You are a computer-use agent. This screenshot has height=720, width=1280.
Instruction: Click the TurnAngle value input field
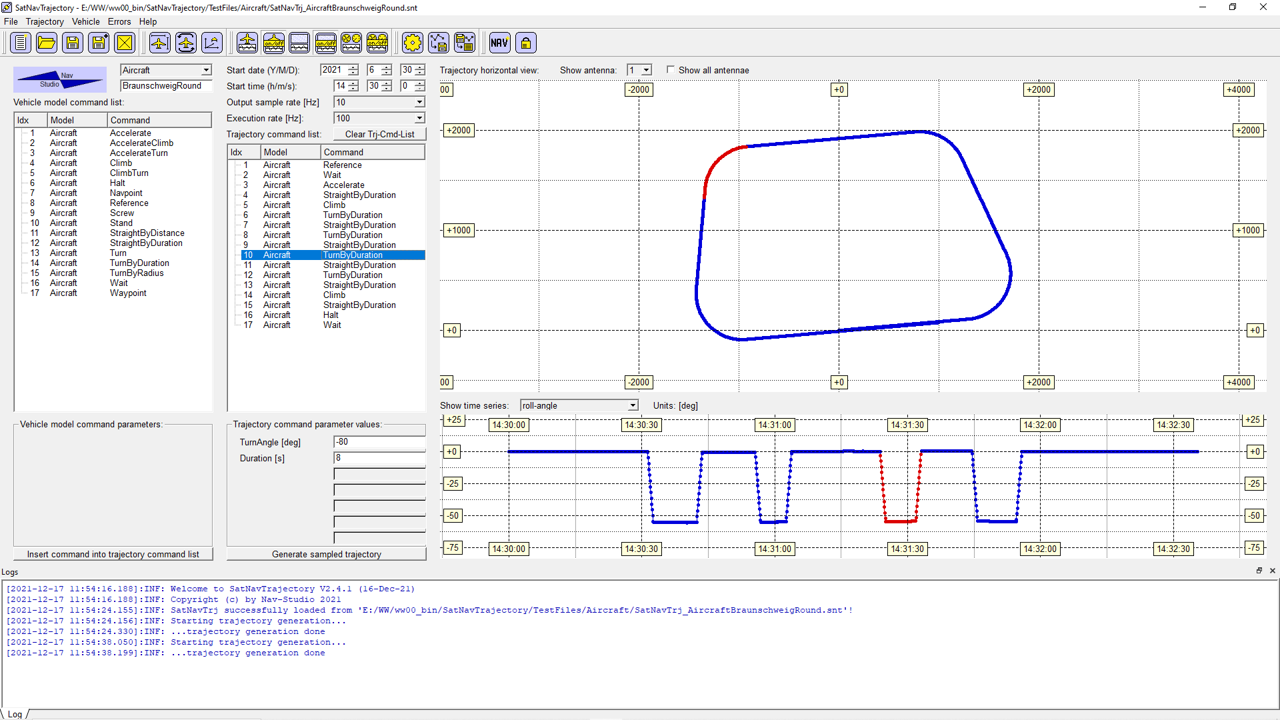click(379, 442)
